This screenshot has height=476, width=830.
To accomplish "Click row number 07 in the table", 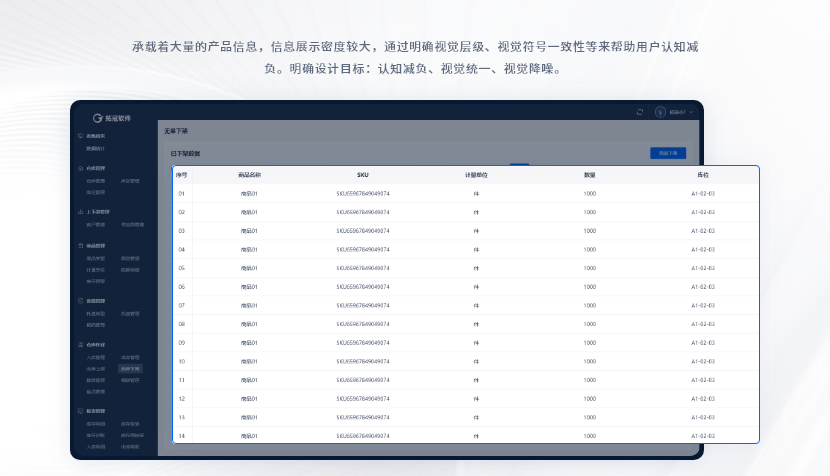I will tap(182, 306).
